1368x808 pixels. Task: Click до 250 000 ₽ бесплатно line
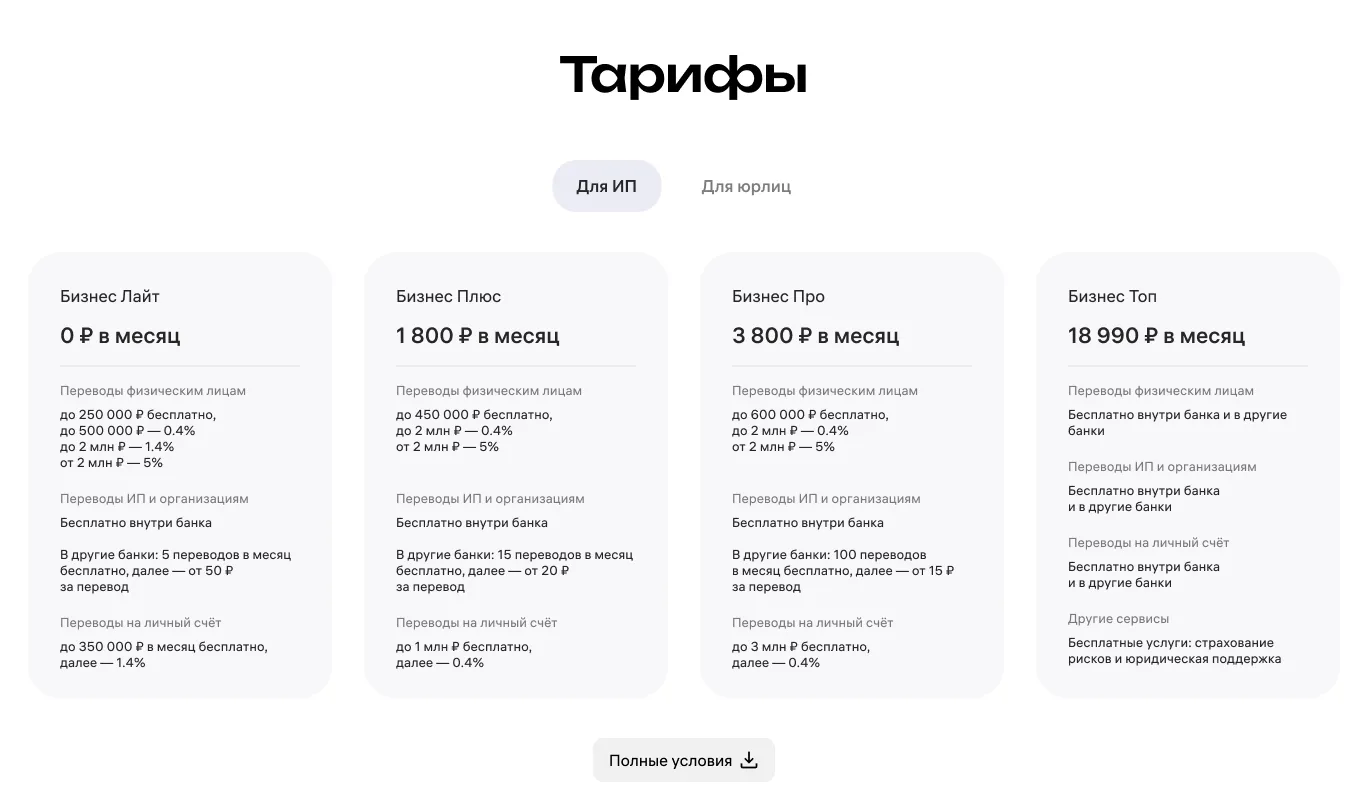138,415
